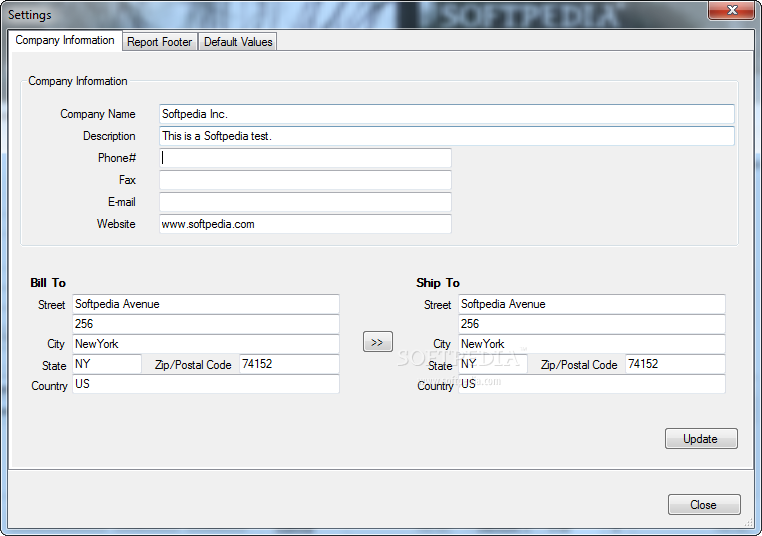Select the Bill To City field

pyautogui.click(x=206, y=344)
